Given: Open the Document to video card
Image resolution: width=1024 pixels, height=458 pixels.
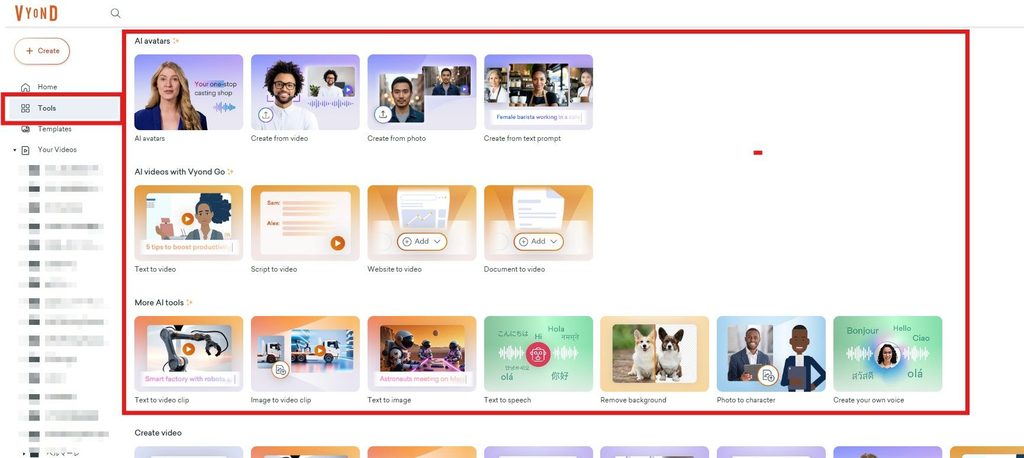Looking at the screenshot, I should pos(538,223).
